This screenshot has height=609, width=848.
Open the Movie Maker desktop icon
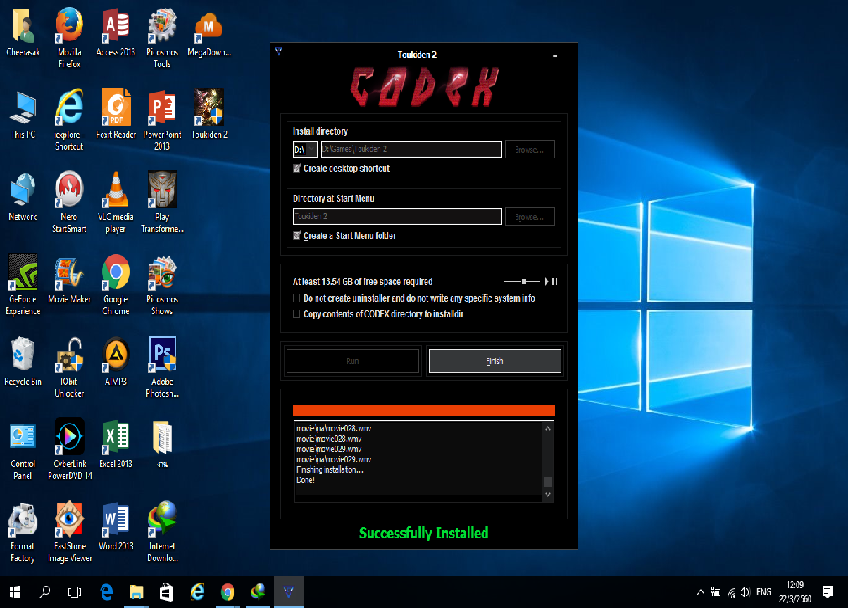click(69, 279)
